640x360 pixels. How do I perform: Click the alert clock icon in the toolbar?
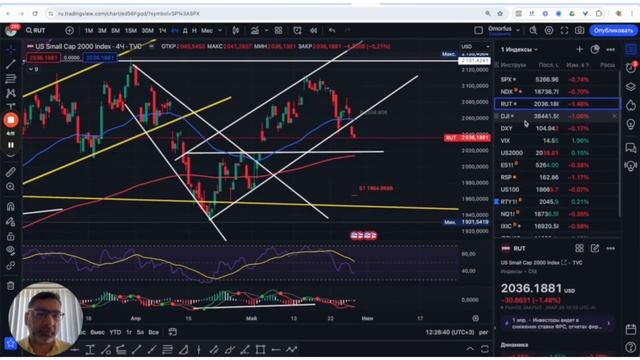click(297, 30)
